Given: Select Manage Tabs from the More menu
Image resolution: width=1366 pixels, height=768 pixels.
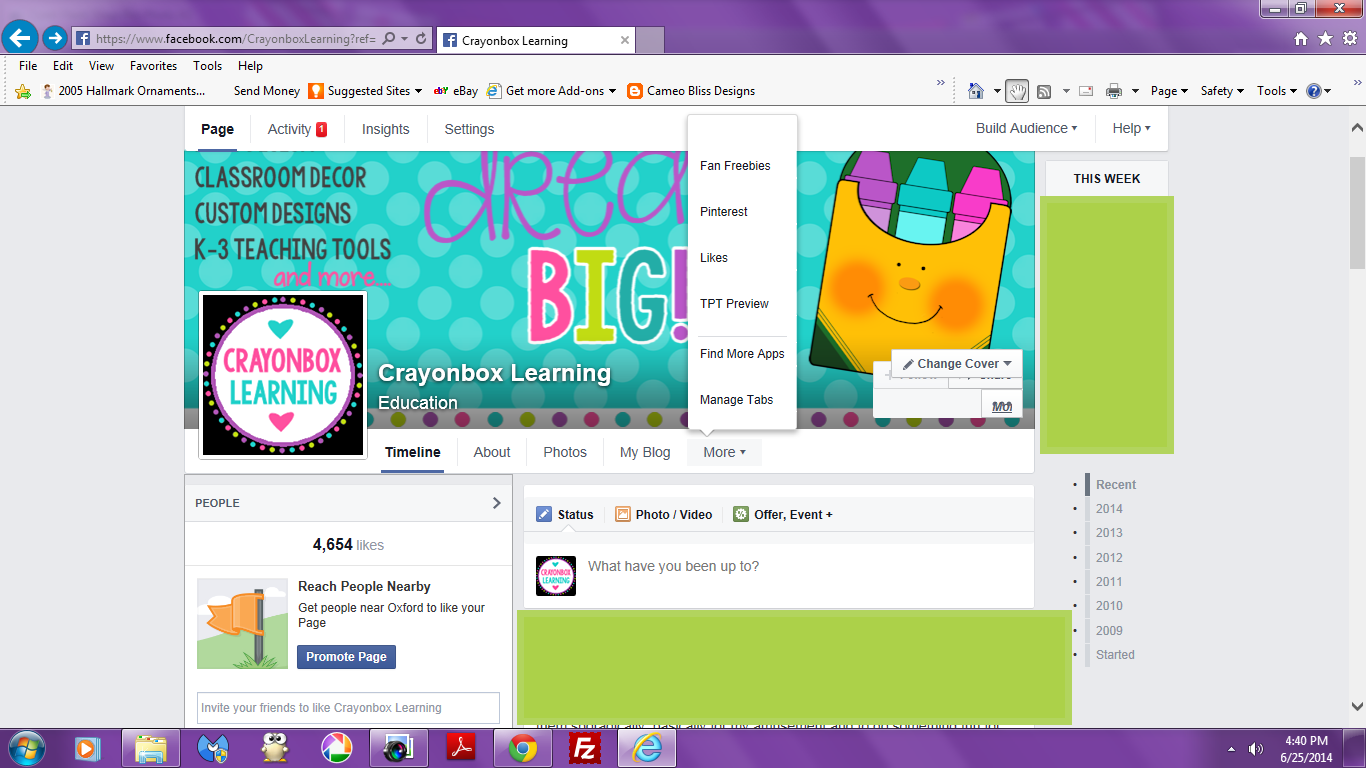Looking at the screenshot, I should pyautogui.click(x=736, y=399).
